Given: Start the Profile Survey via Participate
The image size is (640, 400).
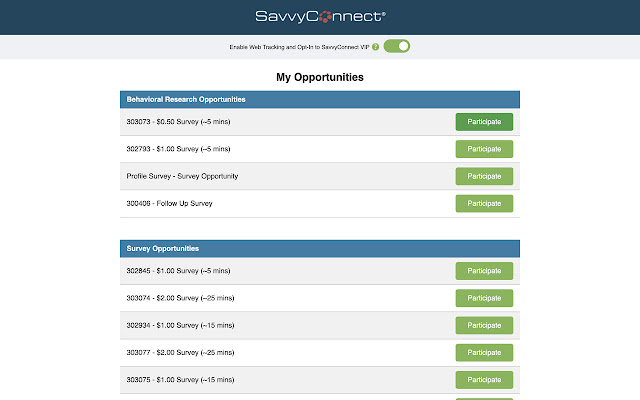Looking at the screenshot, I should point(484,176).
